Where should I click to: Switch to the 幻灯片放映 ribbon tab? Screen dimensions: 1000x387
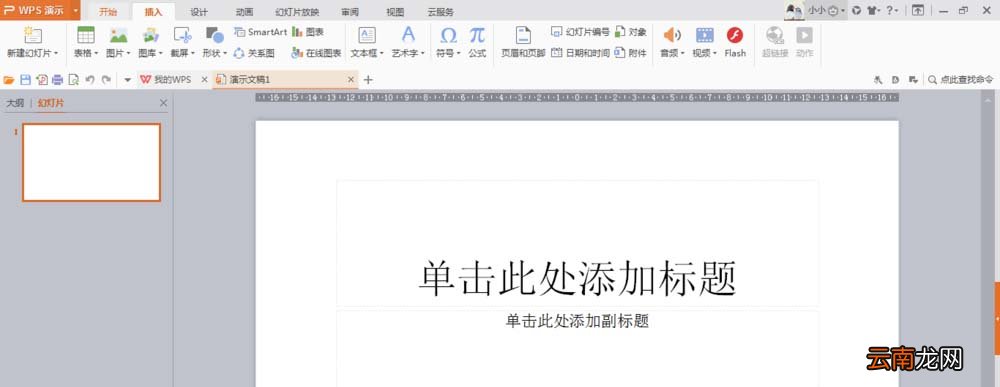[297, 12]
